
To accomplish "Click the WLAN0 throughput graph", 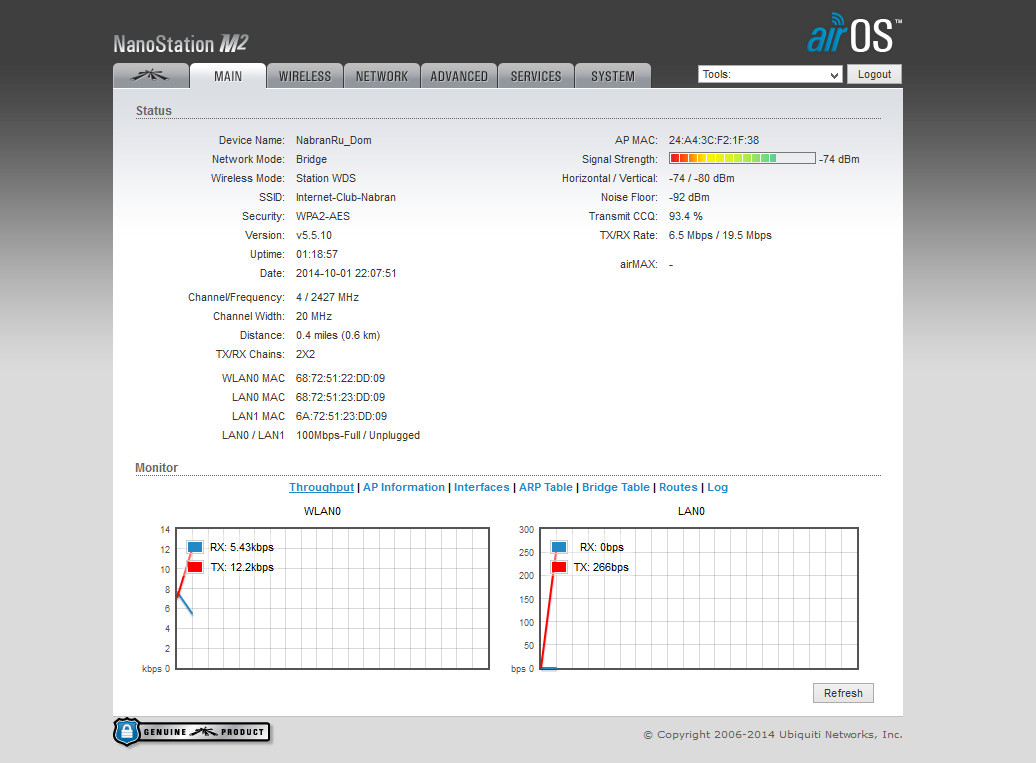I will [x=333, y=598].
